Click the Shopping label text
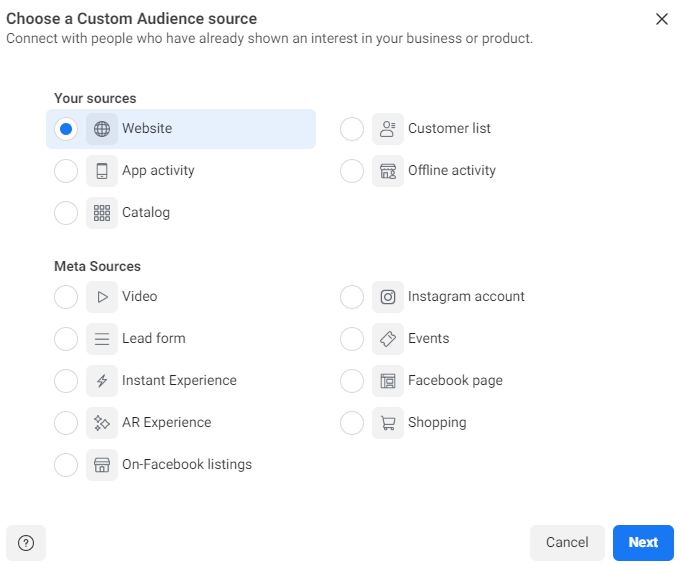This screenshot has width=682, height=565. coord(437,423)
